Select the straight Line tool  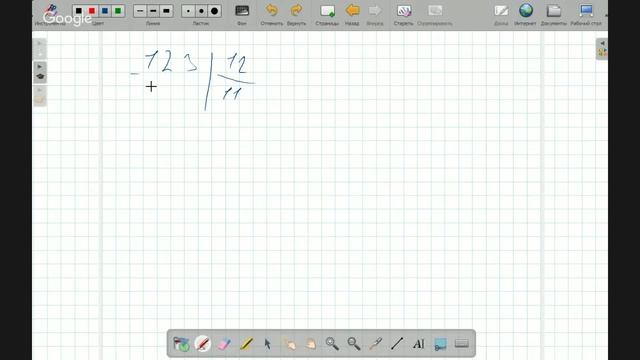pyautogui.click(x=397, y=344)
